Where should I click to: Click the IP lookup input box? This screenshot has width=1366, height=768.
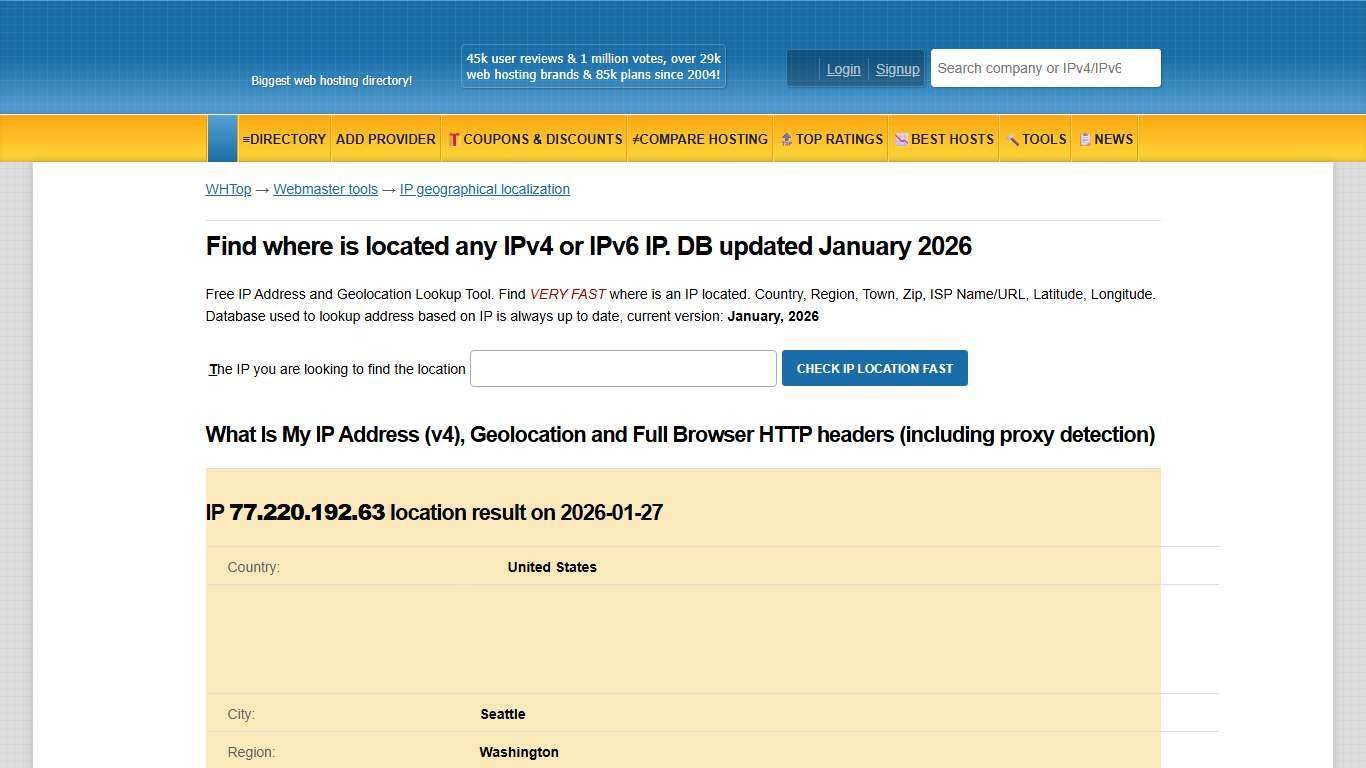pyautogui.click(x=622, y=368)
